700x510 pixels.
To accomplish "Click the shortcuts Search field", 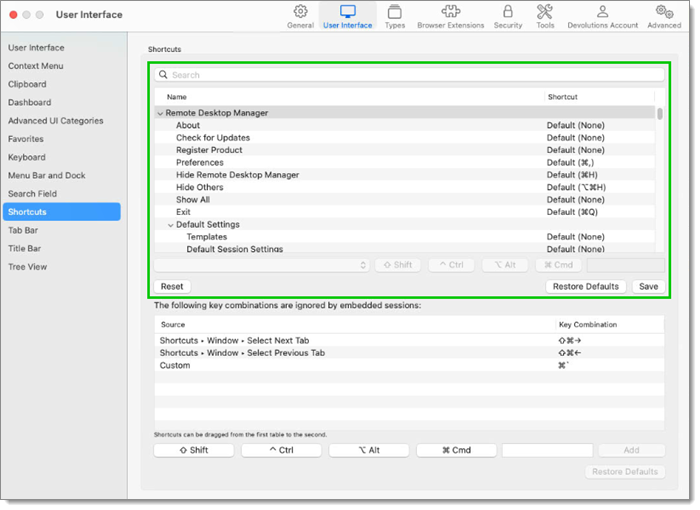I will pos(409,75).
